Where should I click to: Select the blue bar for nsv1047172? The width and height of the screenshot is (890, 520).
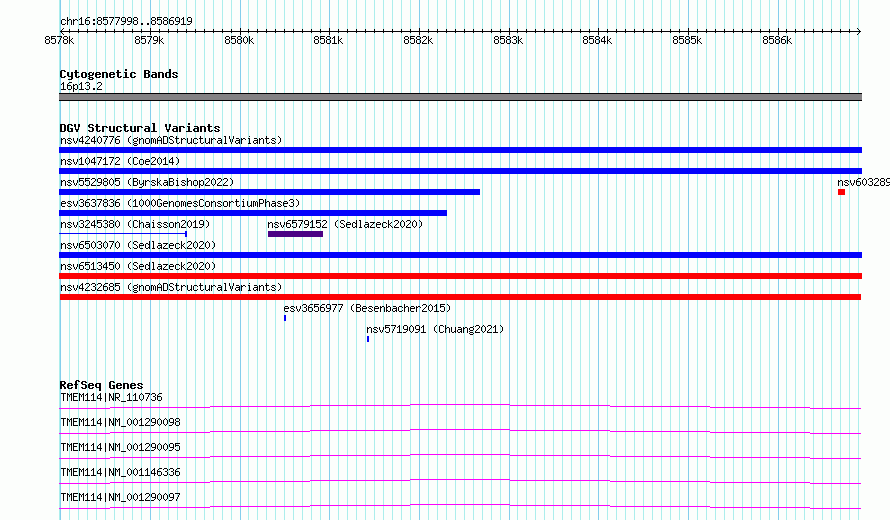point(460,171)
